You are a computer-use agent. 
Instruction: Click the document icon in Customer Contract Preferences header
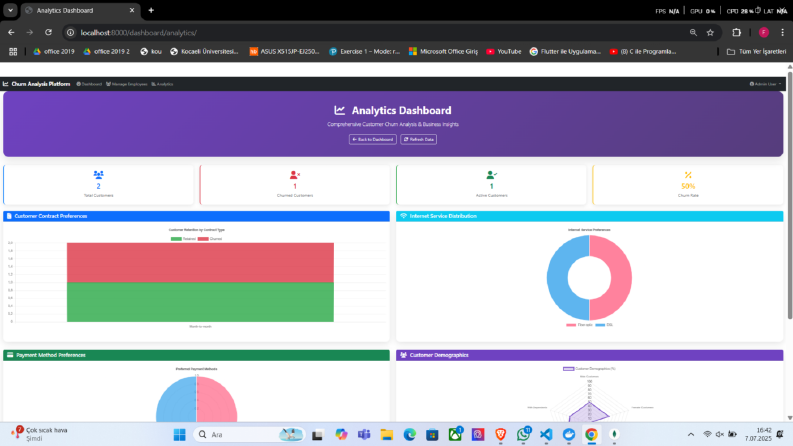point(9,216)
